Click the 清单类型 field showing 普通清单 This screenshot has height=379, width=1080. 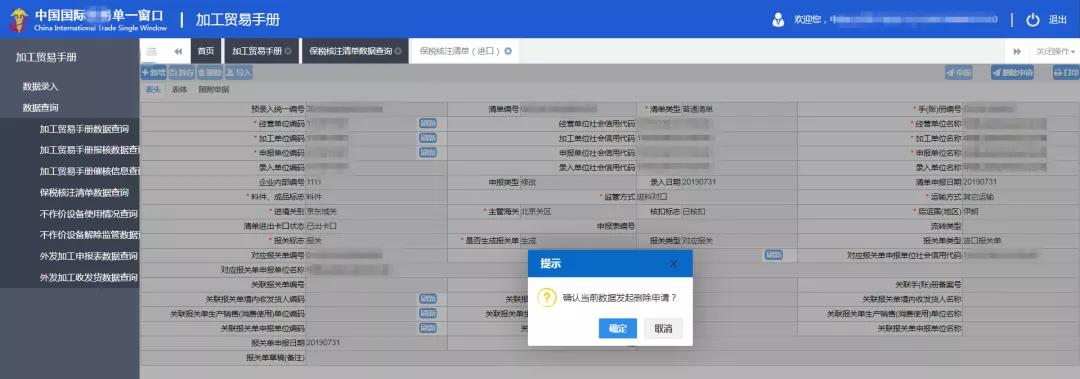739,109
